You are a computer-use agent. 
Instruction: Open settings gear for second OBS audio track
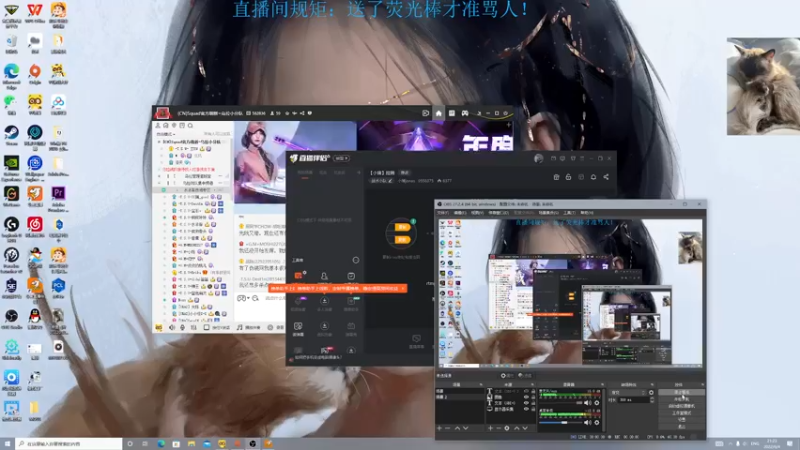(596, 422)
